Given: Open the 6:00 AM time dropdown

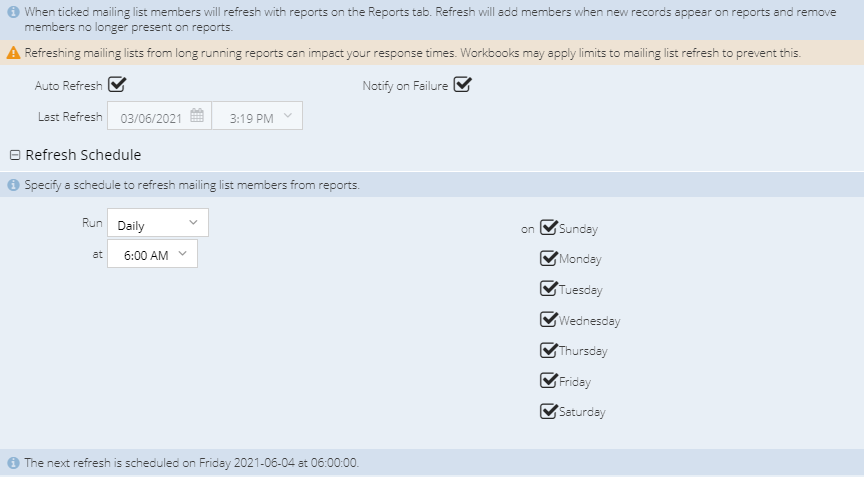Looking at the screenshot, I should click(152, 254).
